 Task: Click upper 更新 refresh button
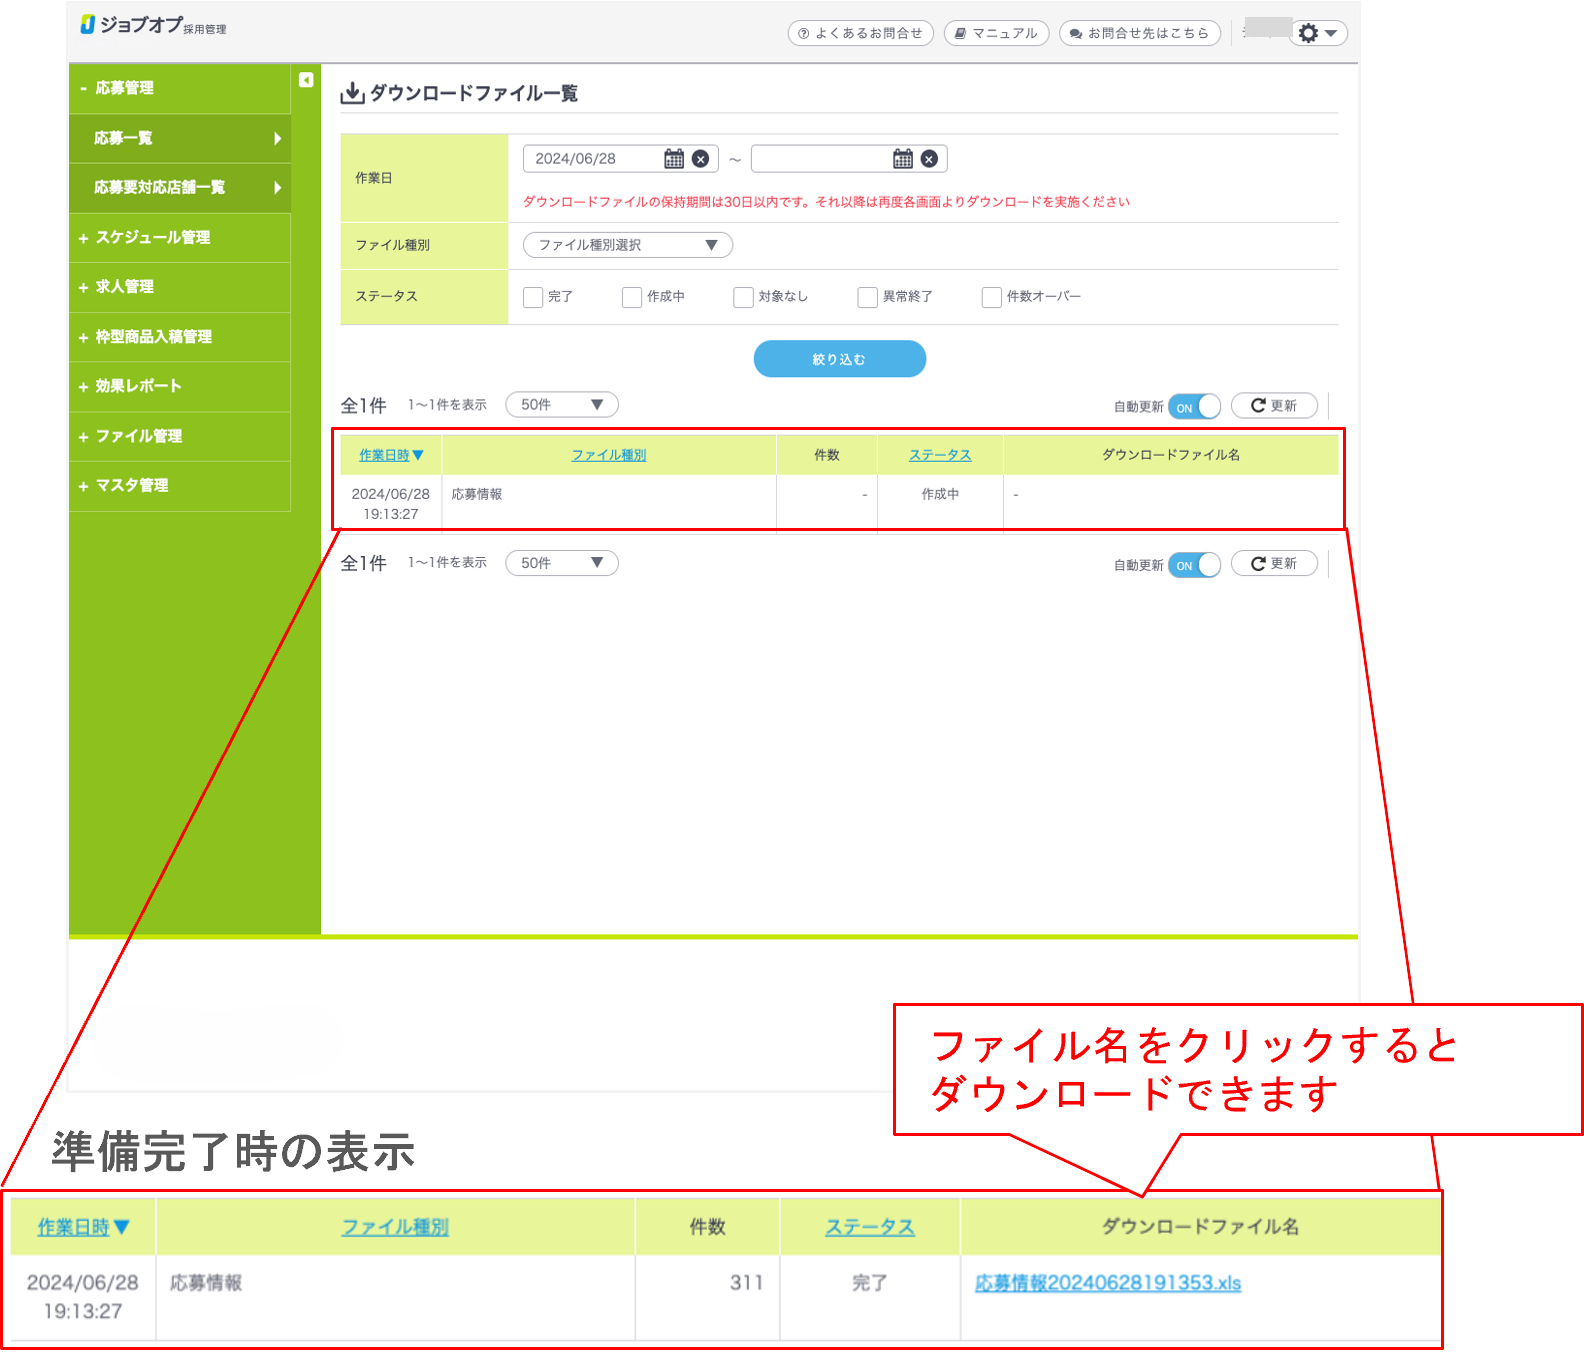coord(1274,405)
